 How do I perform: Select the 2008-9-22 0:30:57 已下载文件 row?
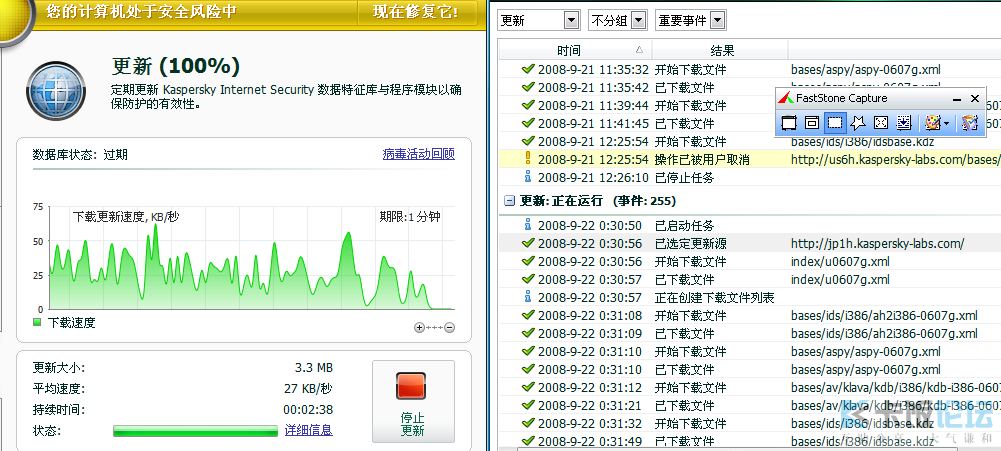pos(749,279)
